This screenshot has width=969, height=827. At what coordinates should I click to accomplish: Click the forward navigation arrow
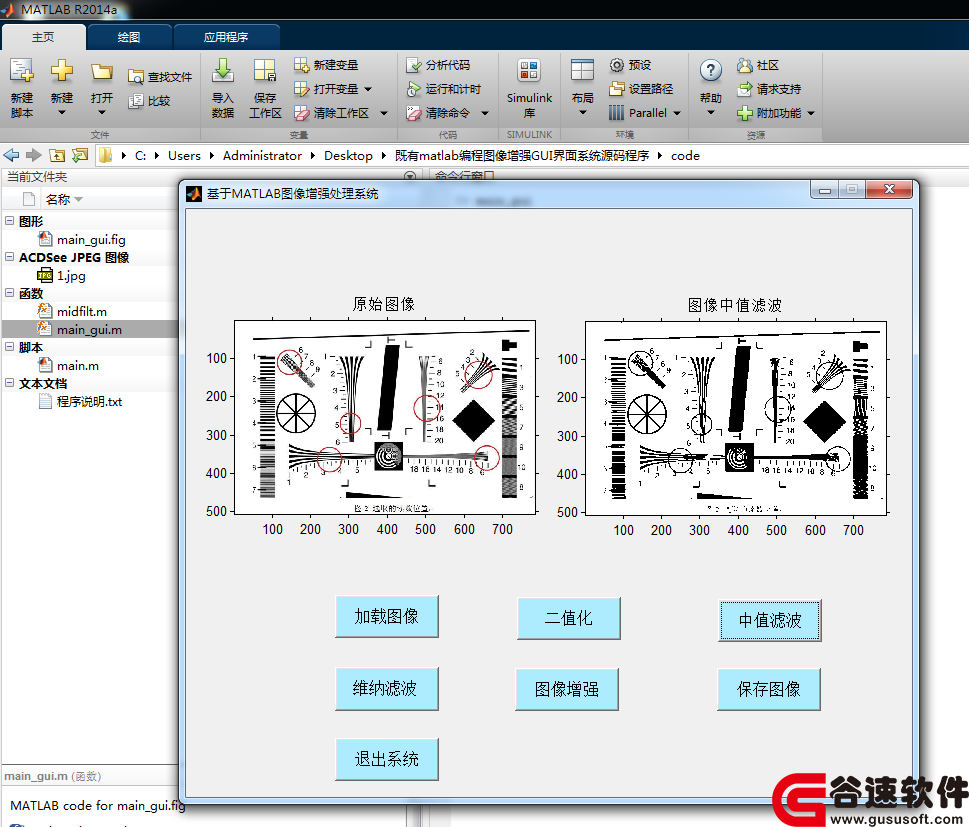[34, 155]
